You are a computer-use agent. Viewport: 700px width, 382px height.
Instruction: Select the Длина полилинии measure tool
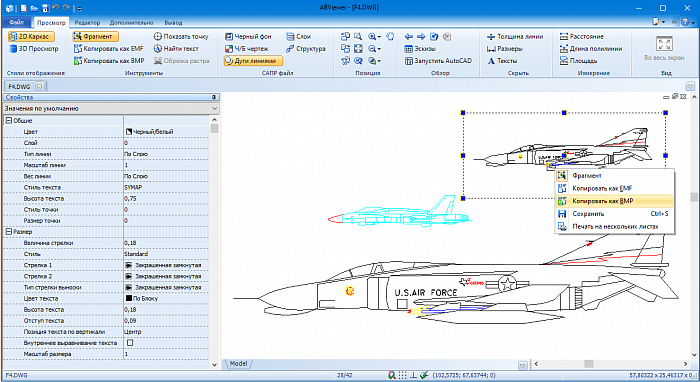click(x=591, y=49)
